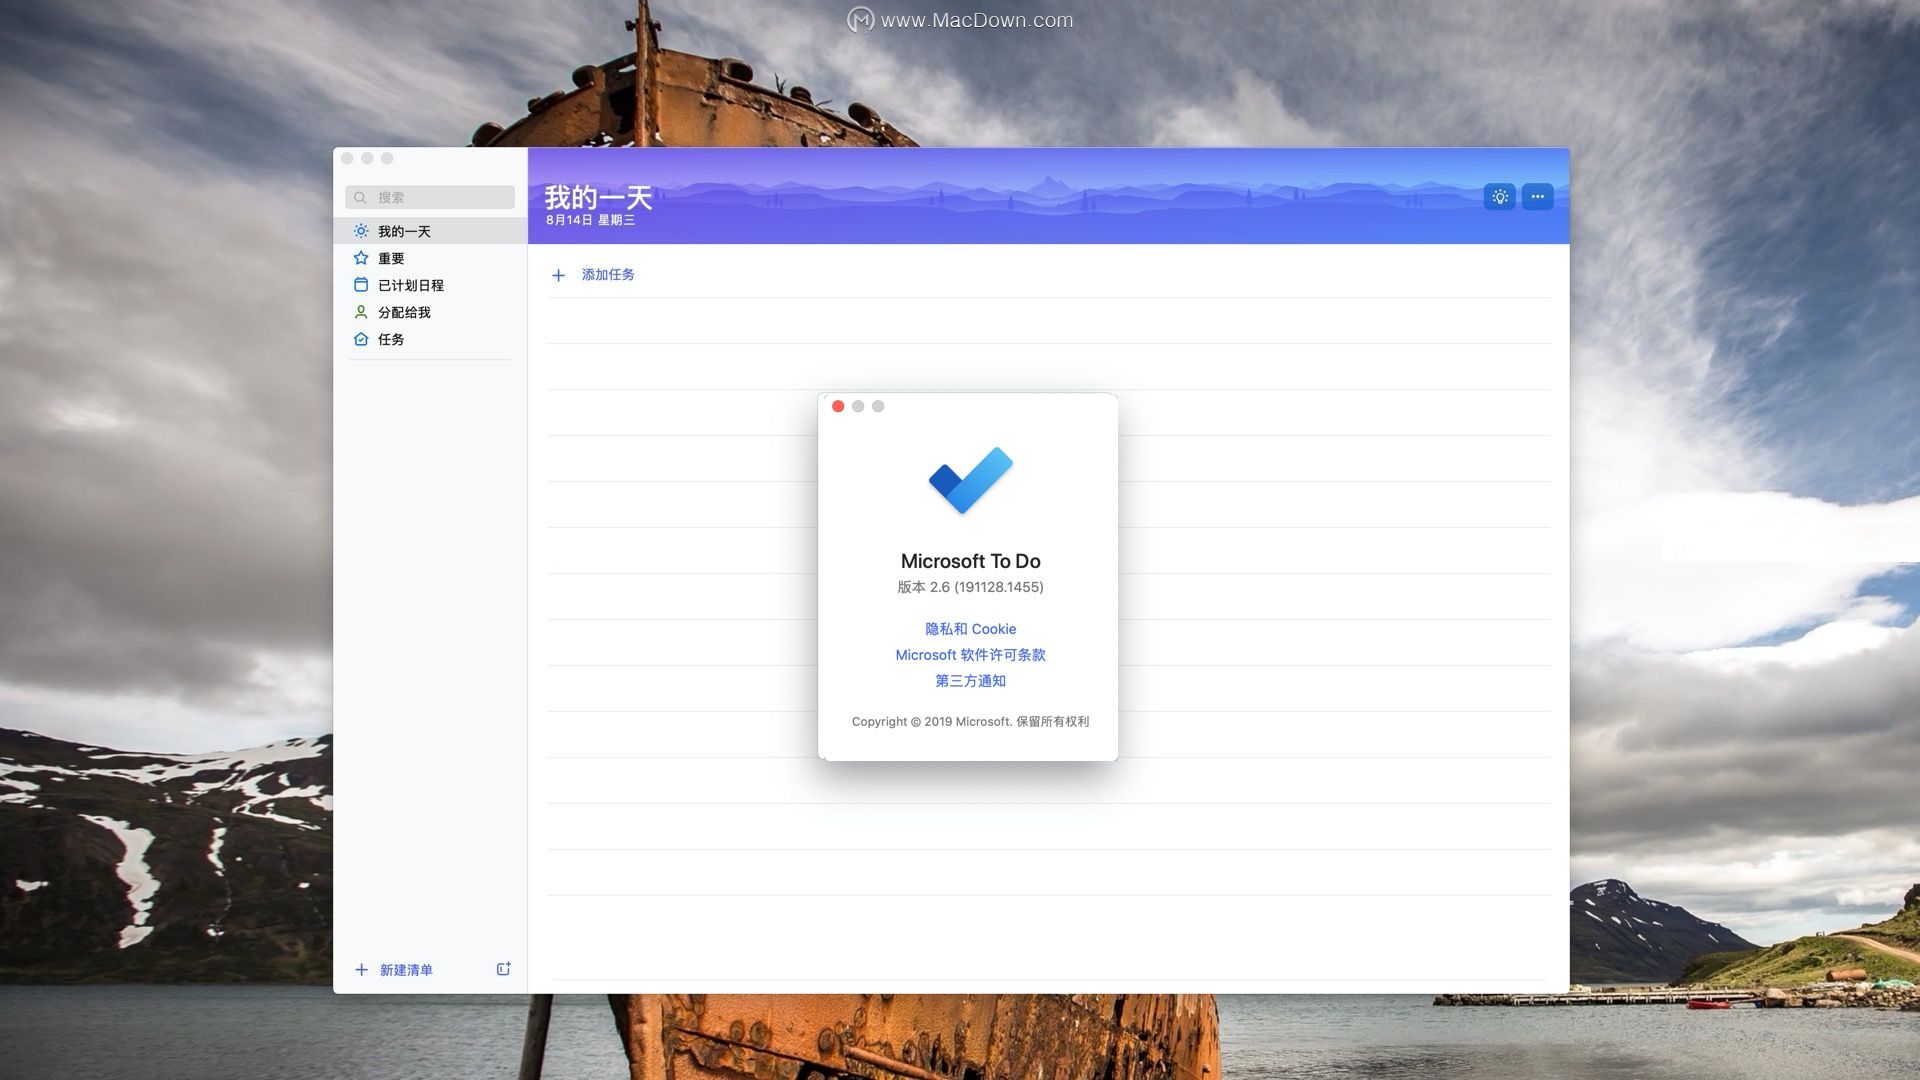Close the About dialog with red button
This screenshot has width=1920, height=1080.
838,406
